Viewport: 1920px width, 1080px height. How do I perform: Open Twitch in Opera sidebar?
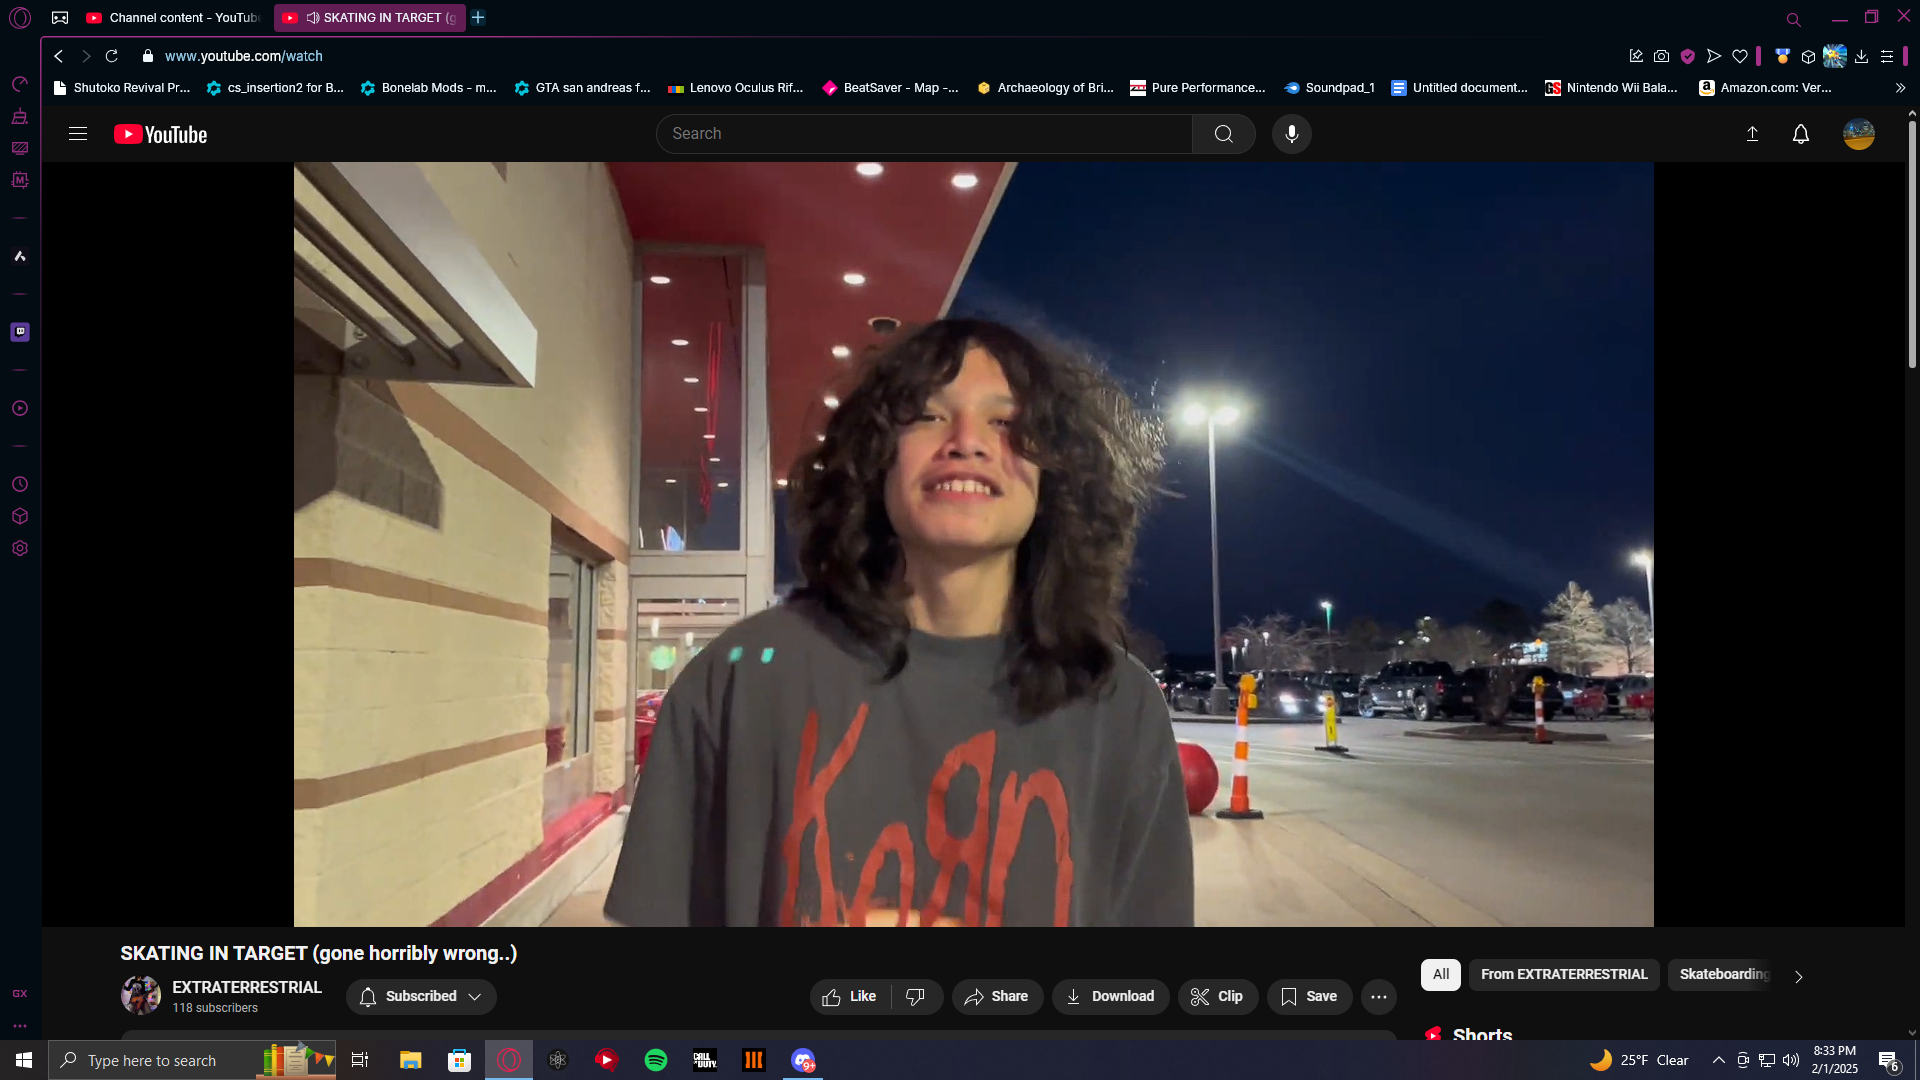point(20,332)
